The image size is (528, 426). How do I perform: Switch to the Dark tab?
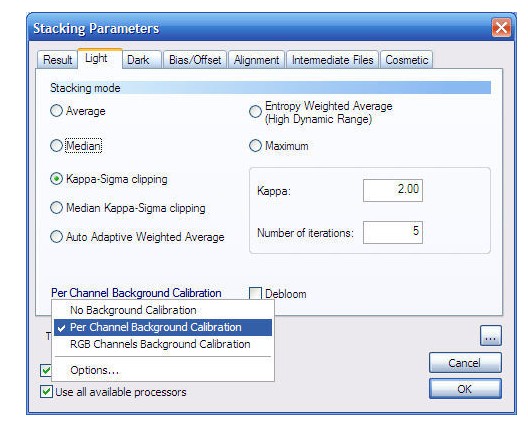138,60
